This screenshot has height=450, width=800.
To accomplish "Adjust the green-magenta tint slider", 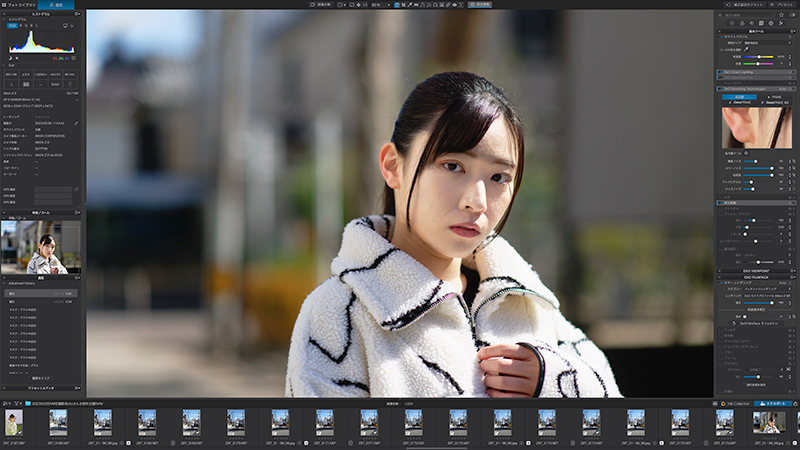I will tap(759, 63).
